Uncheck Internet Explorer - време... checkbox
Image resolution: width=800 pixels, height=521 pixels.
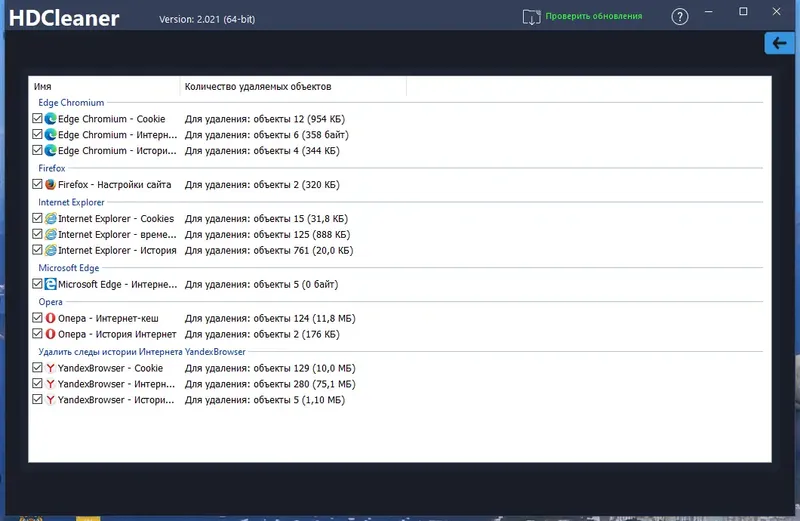[37, 234]
